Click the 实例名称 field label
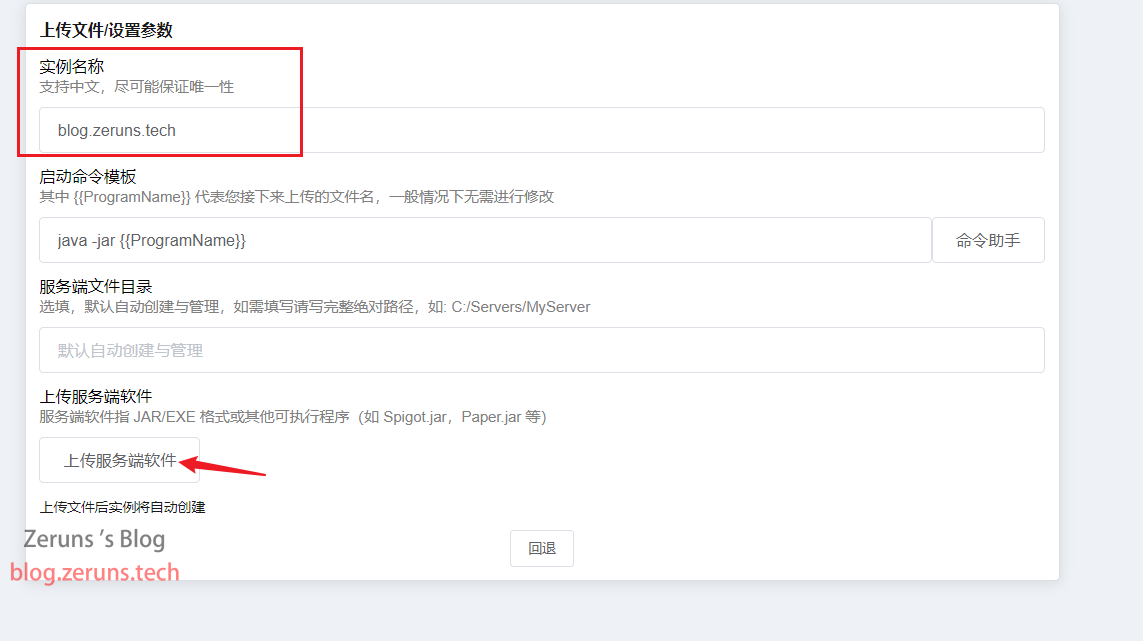1143x641 pixels. coord(71,66)
